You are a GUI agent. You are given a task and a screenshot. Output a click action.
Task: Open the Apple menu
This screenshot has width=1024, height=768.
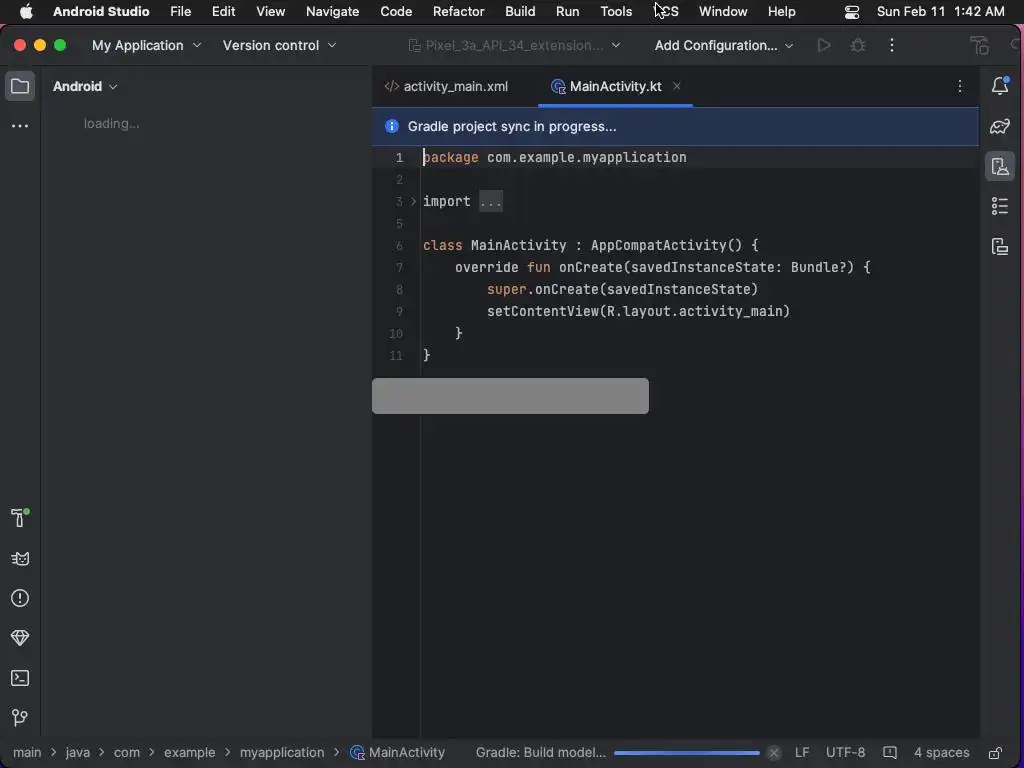[26, 12]
